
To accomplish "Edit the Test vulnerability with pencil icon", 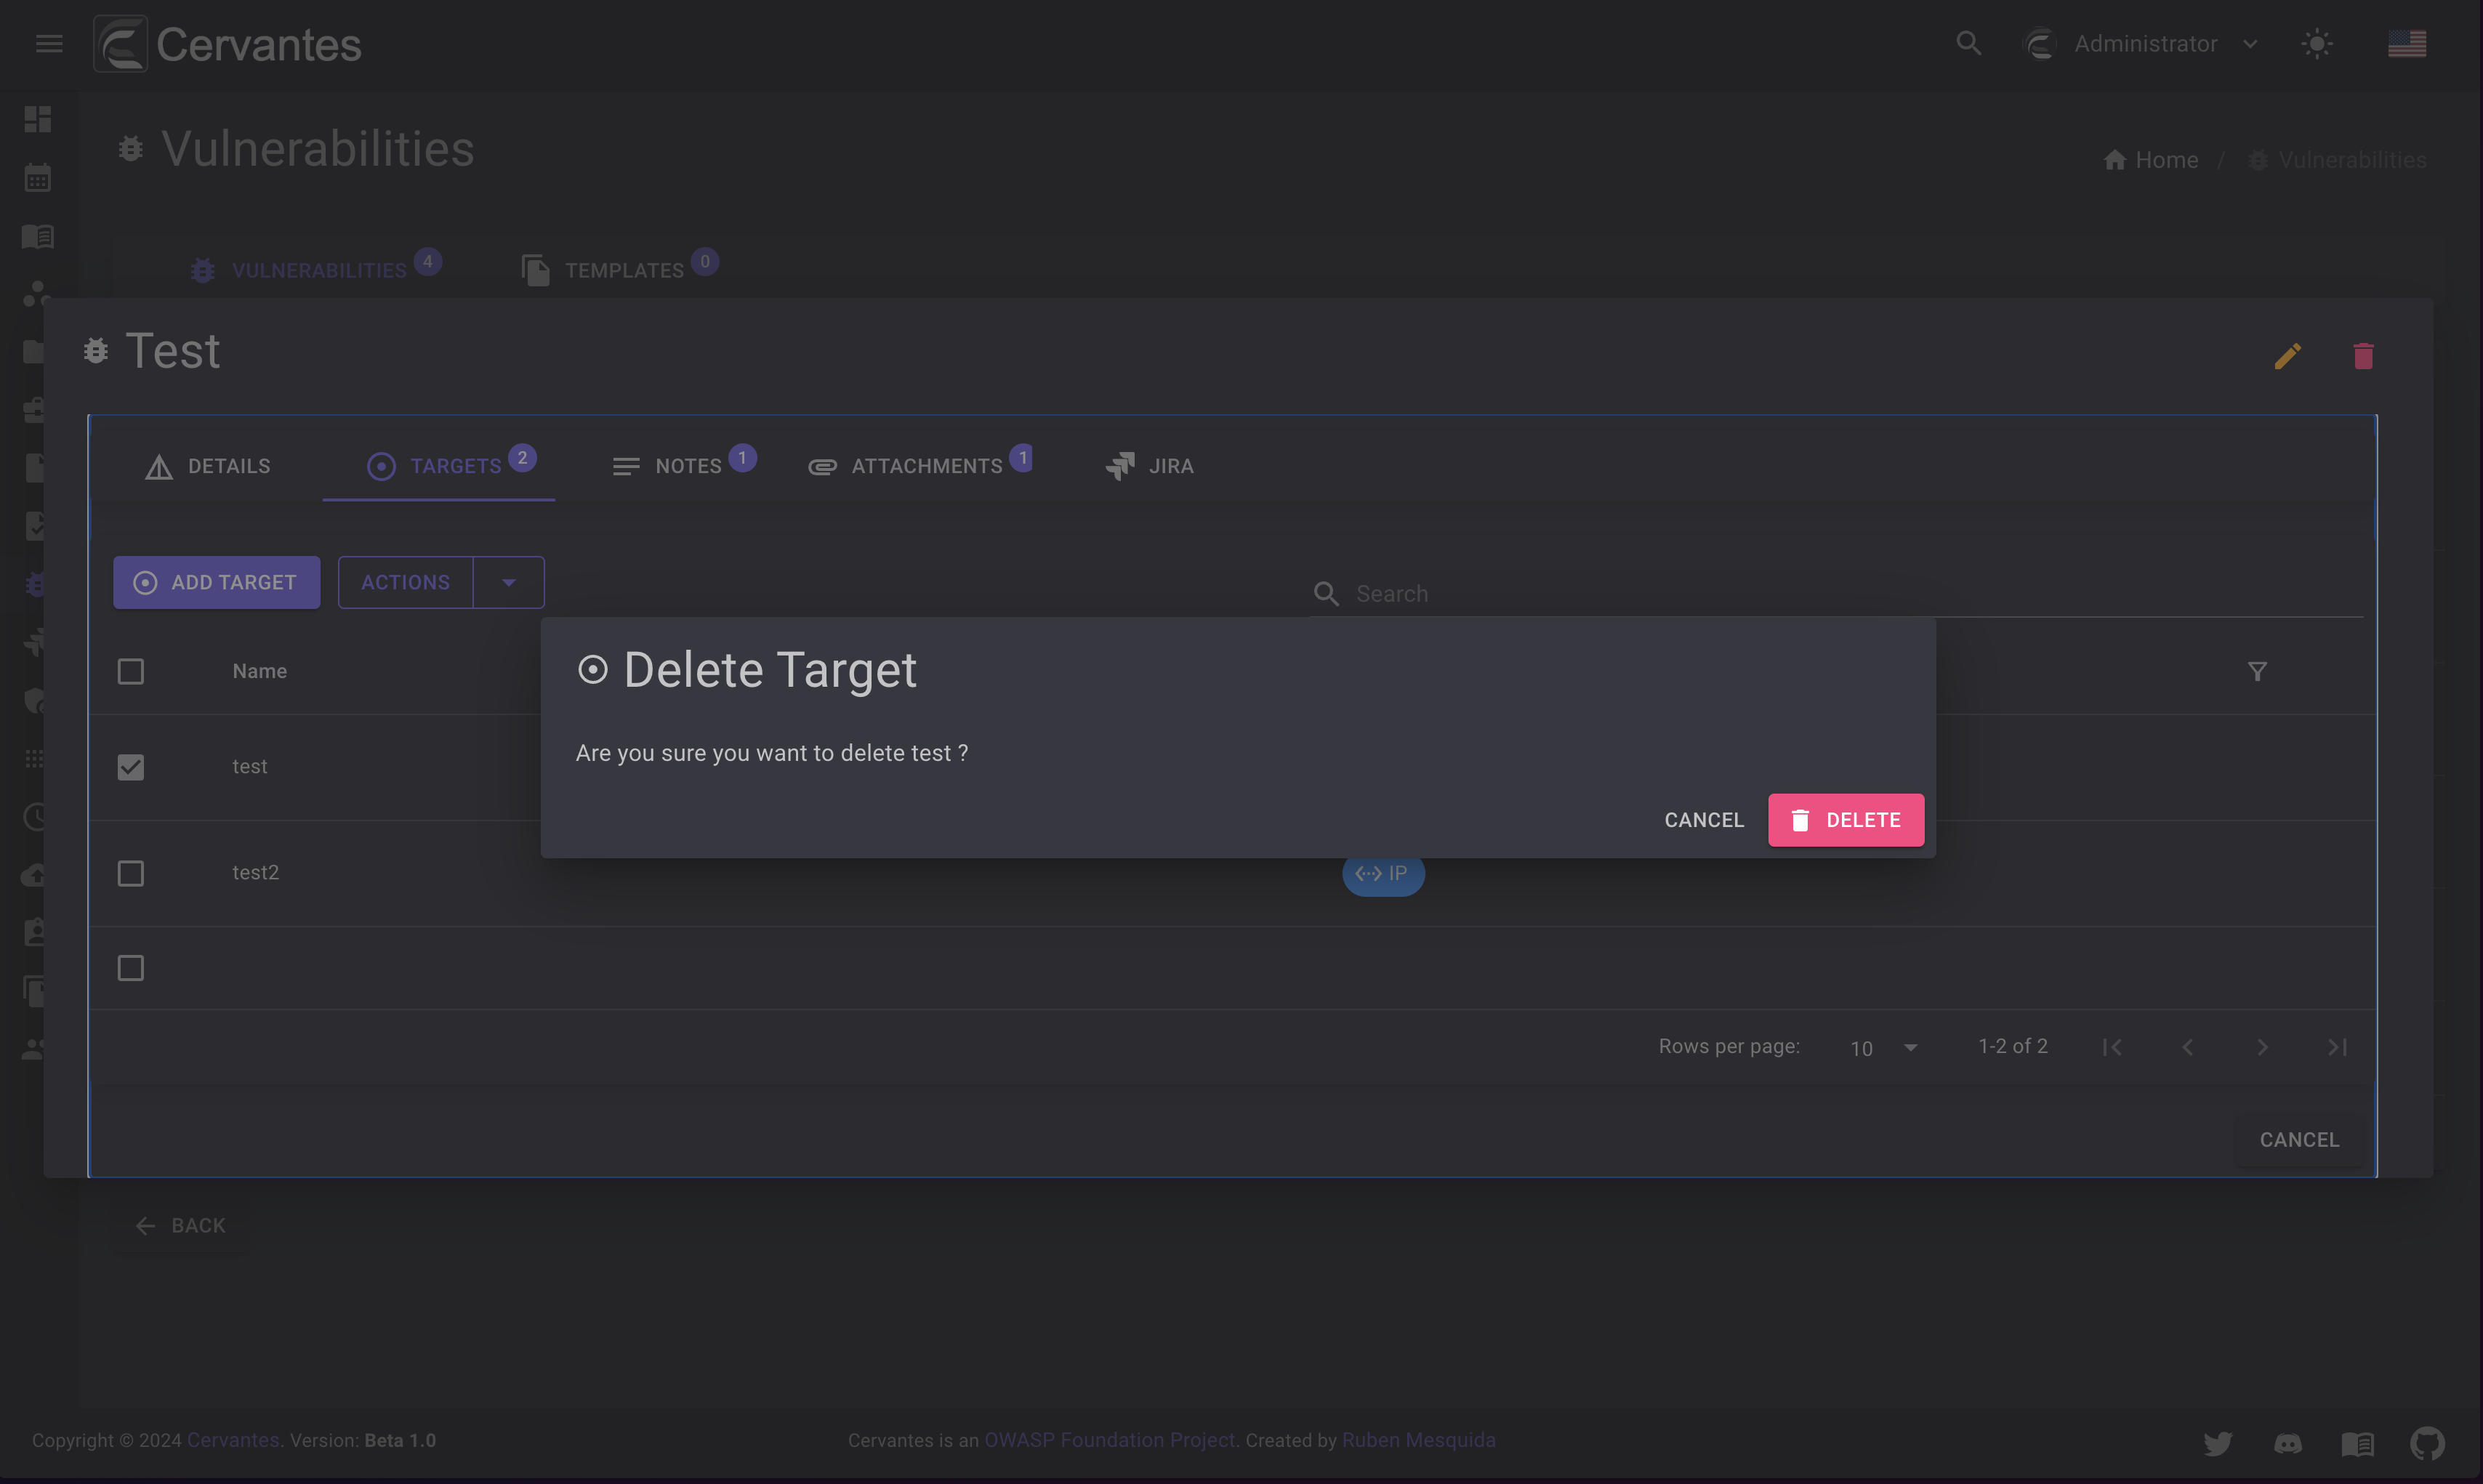I will click(x=2287, y=356).
